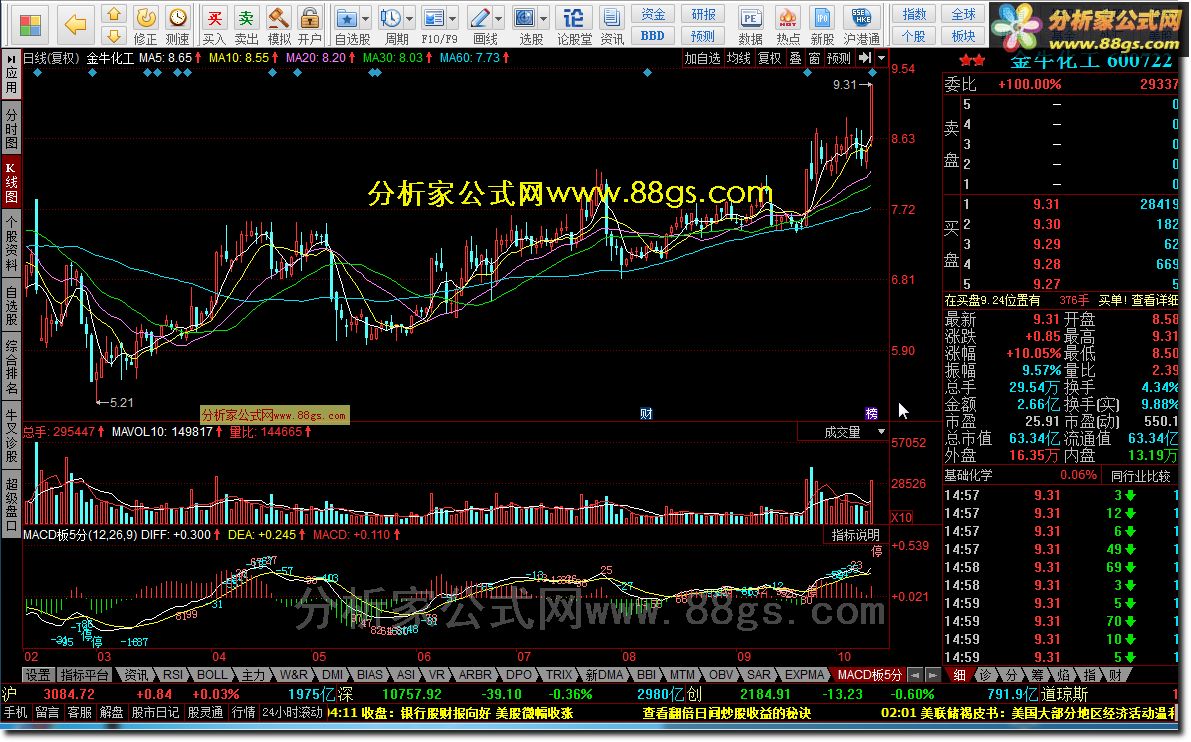The height and width of the screenshot is (742, 1191).
Task: Open 同行业比较 industry comparison
Action: tap(1140, 475)
